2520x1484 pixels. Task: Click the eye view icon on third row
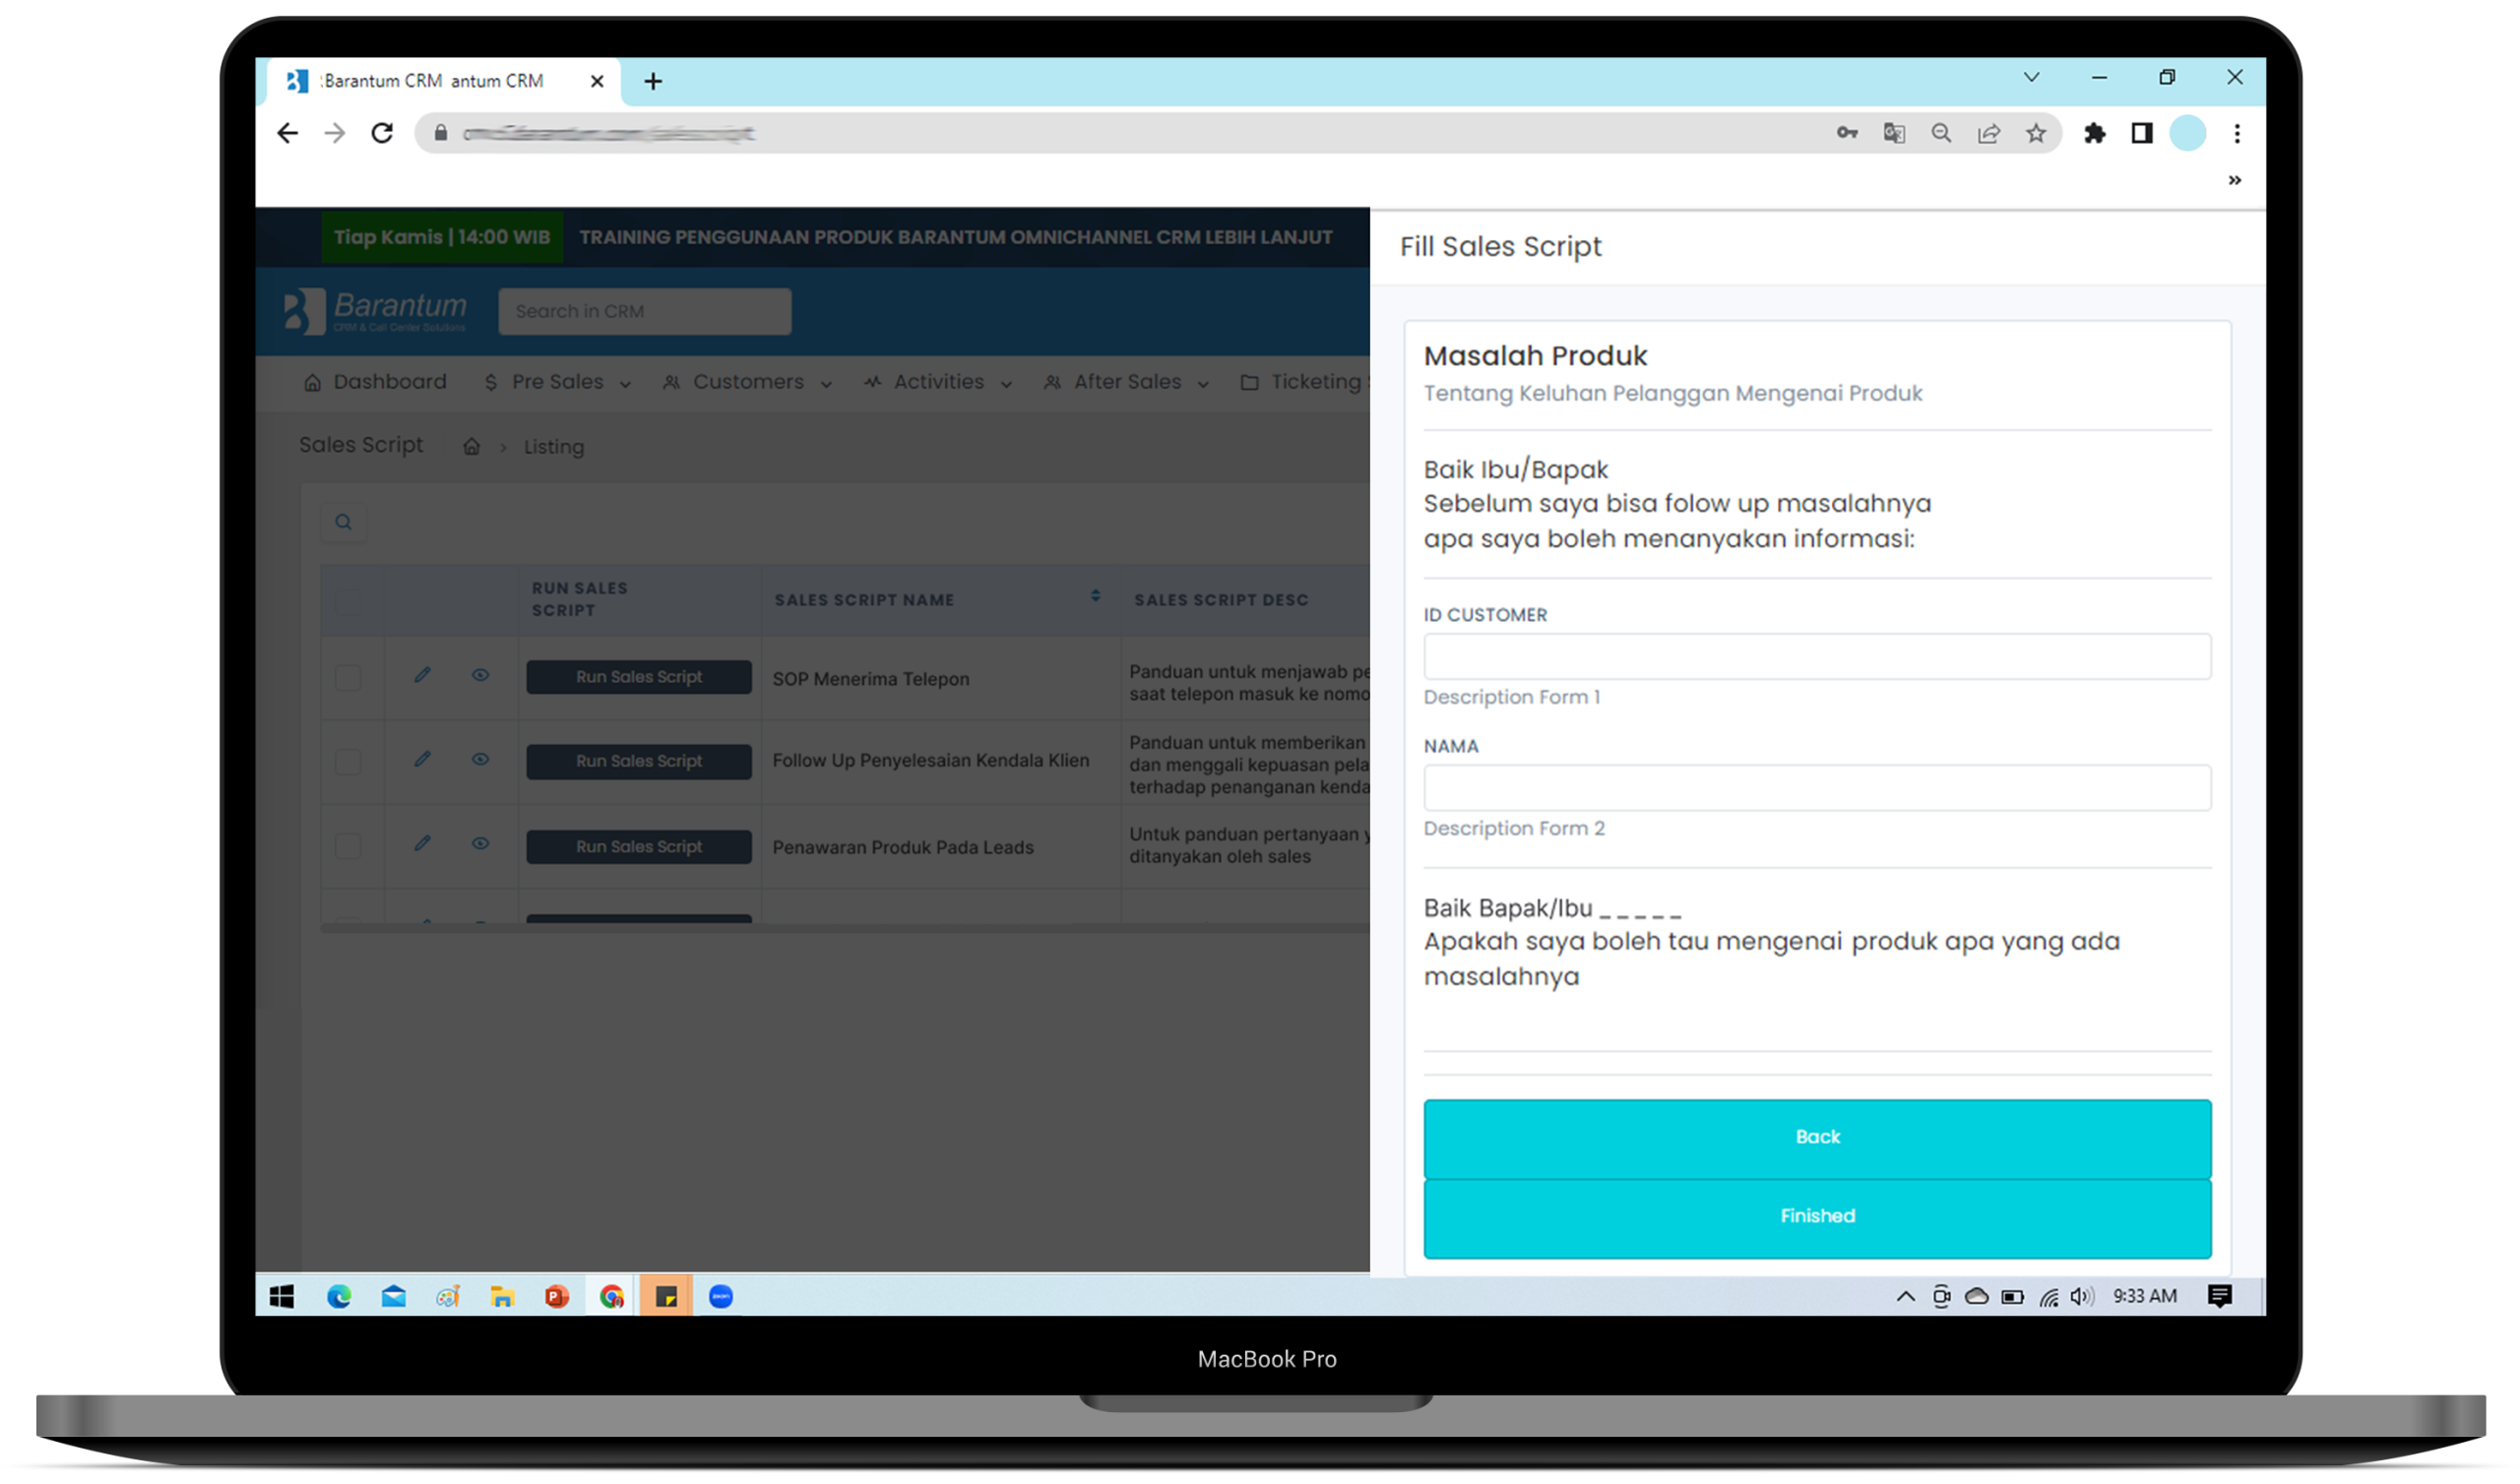(479, 844)
